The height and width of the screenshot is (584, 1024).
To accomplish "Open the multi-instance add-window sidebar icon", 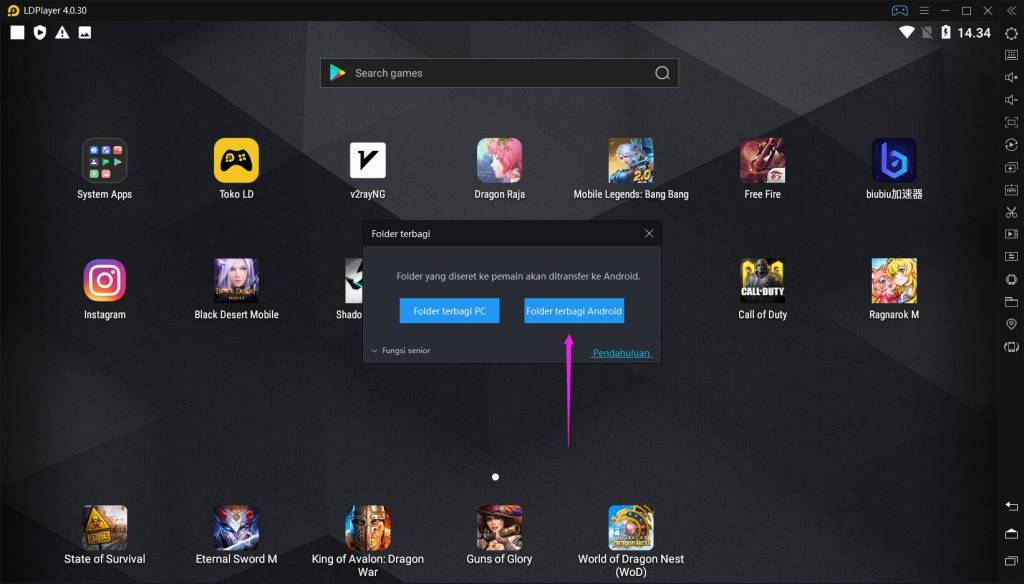I will tap(1011, 167).
